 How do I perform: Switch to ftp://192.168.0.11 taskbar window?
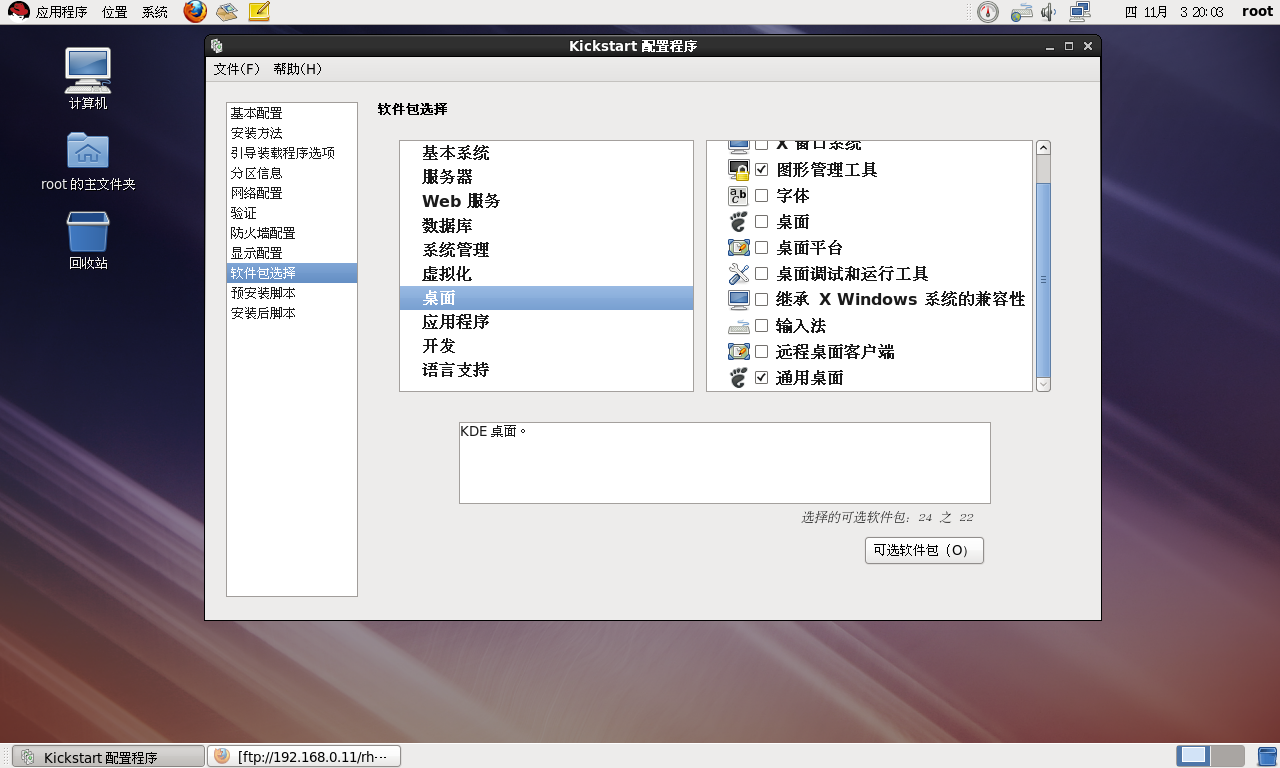[304, 757]
